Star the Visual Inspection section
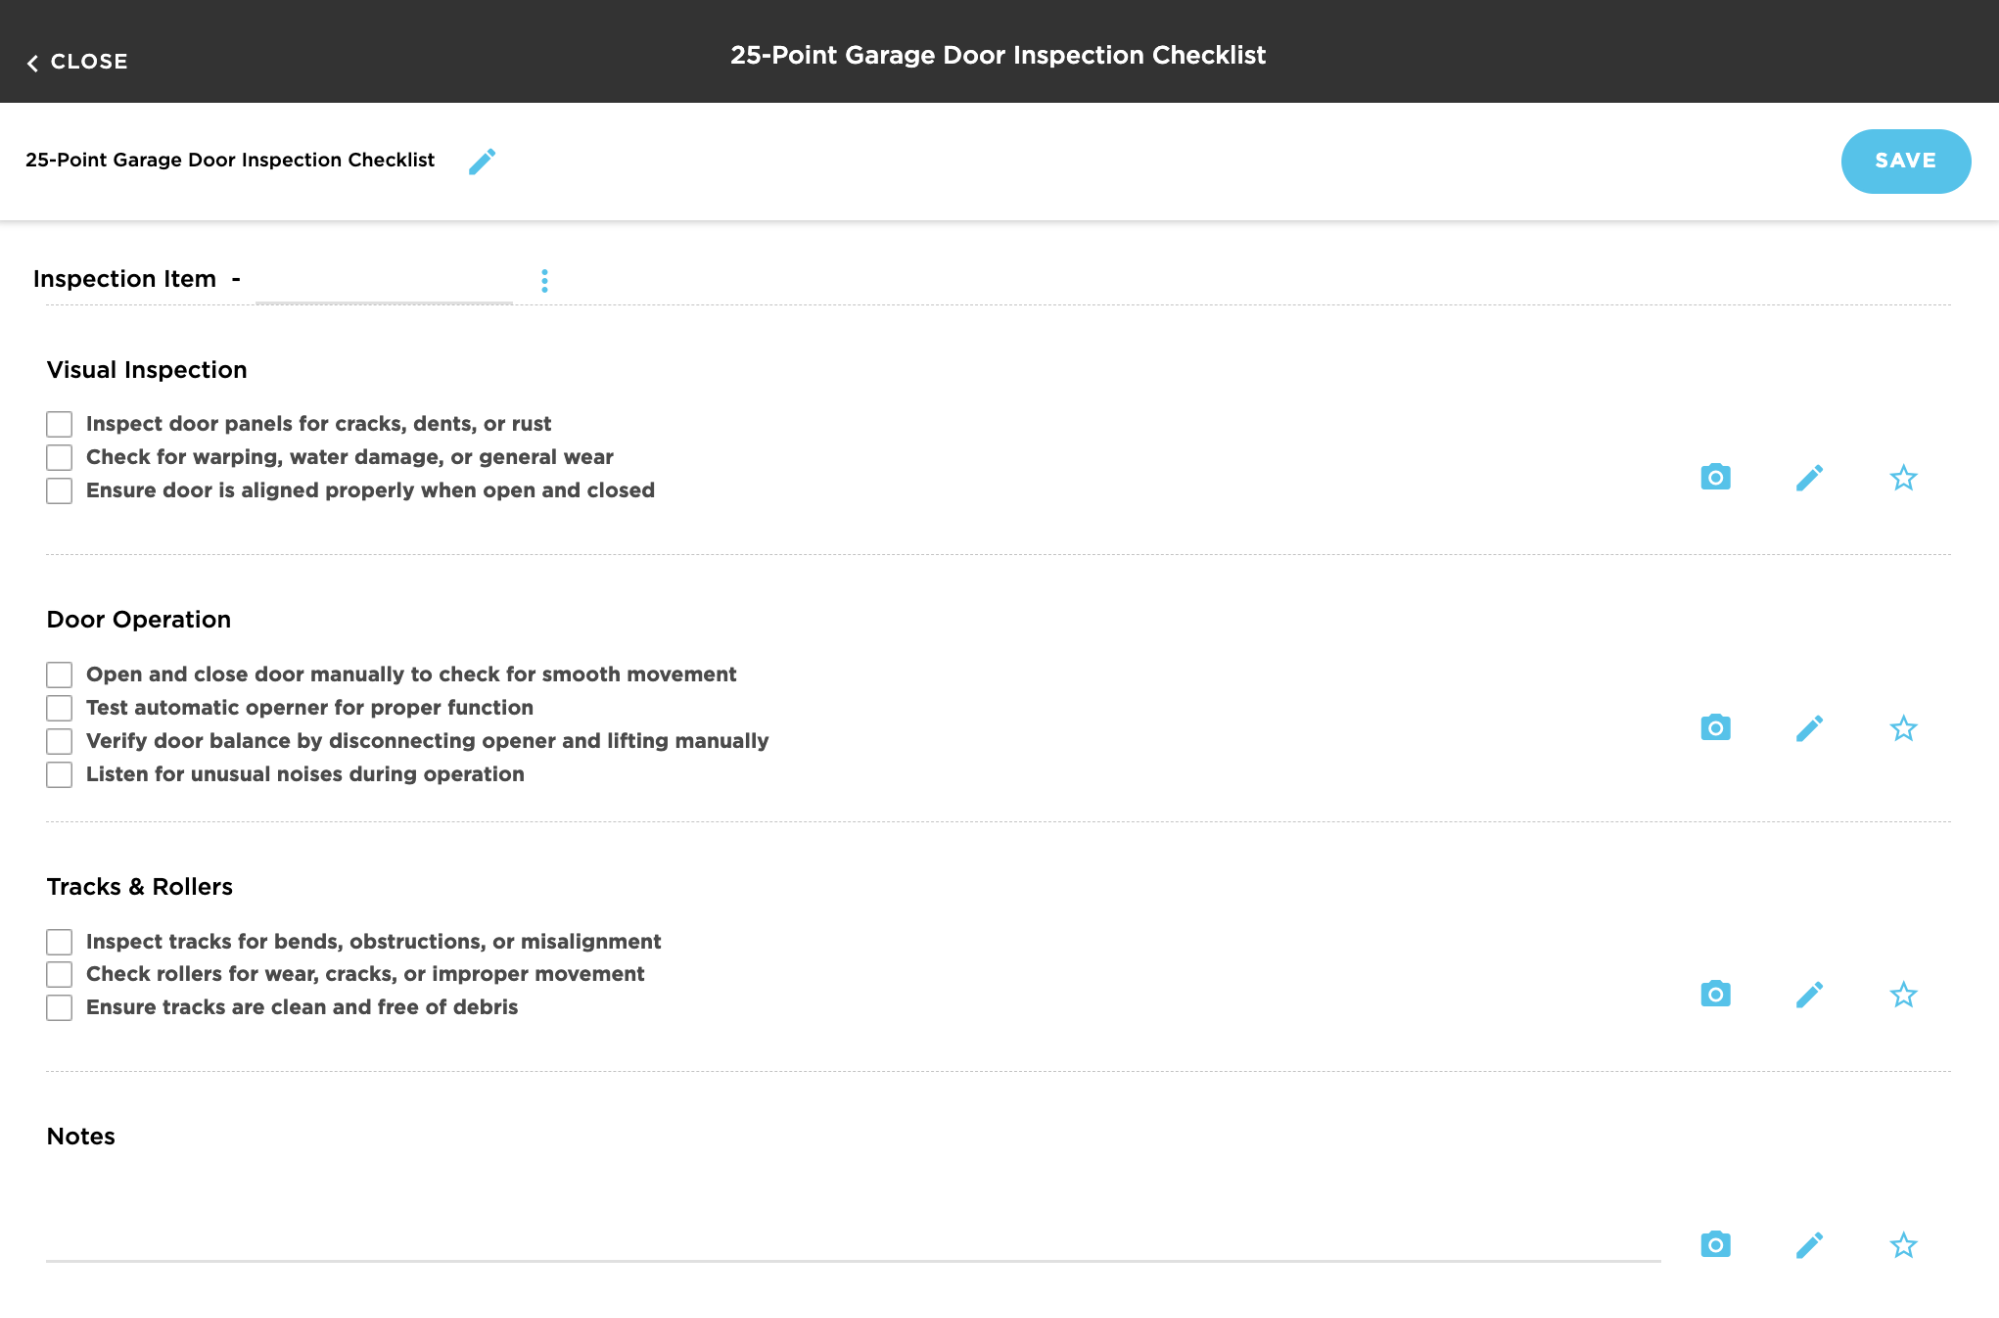Screen dimensions: 1999x1318 tap(1902, 477)
